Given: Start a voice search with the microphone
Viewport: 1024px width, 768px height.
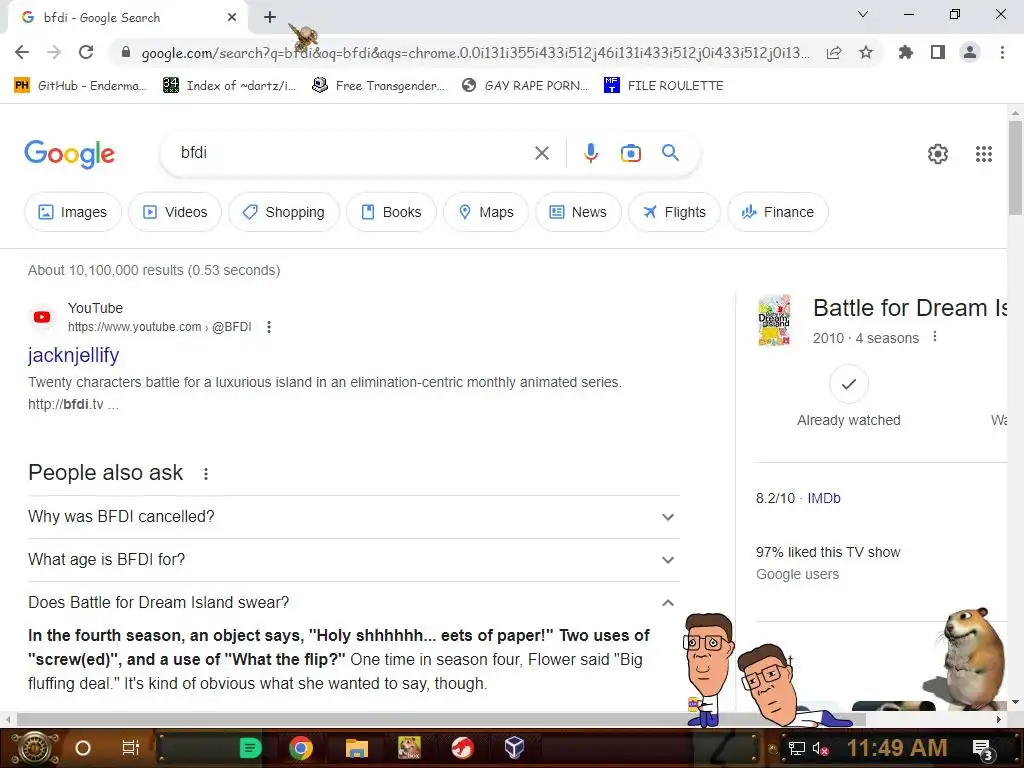Looking at the screenshot, I should click(590, 153).
